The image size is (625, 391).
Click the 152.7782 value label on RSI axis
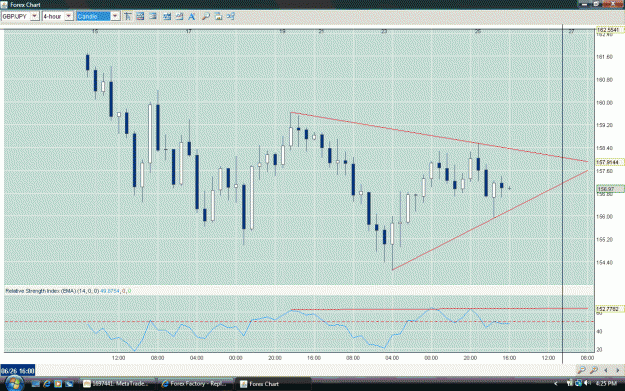[609, 309]
